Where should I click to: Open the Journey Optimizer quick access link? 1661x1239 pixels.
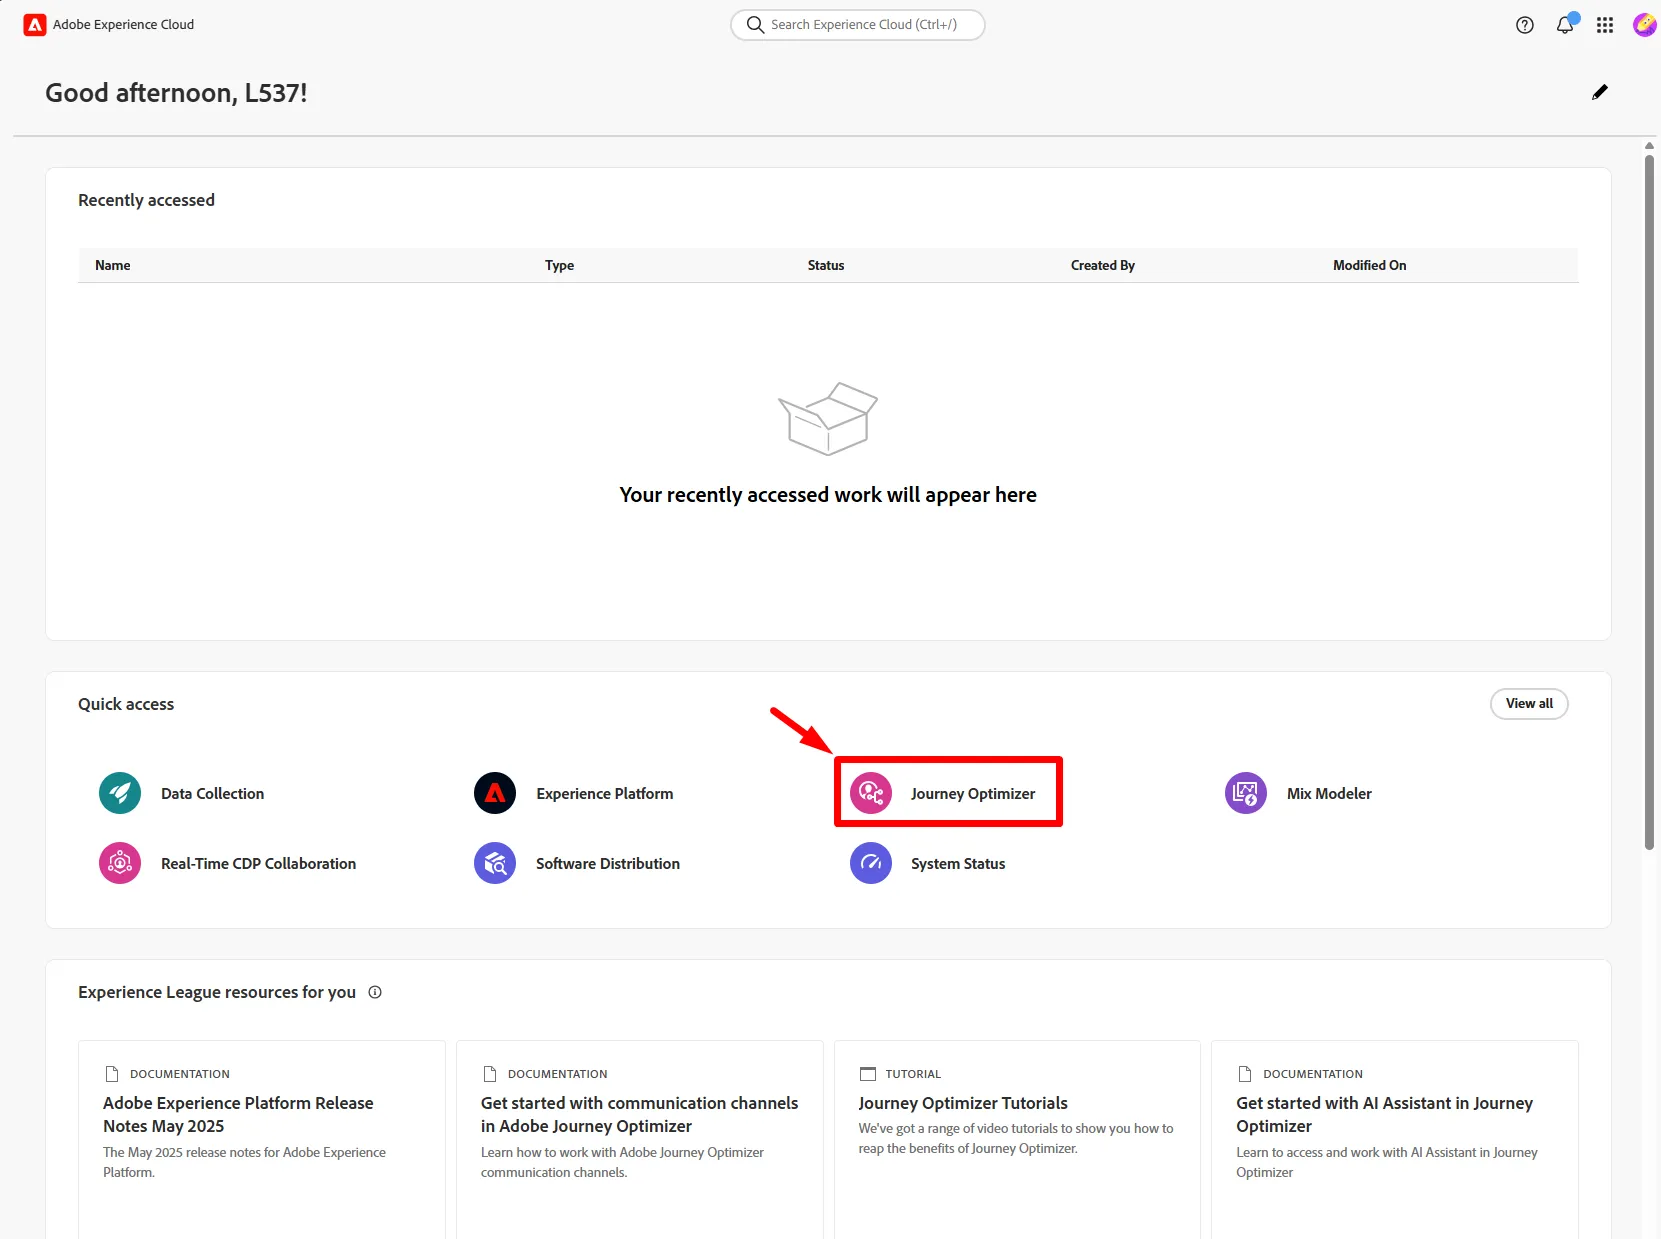973,793
